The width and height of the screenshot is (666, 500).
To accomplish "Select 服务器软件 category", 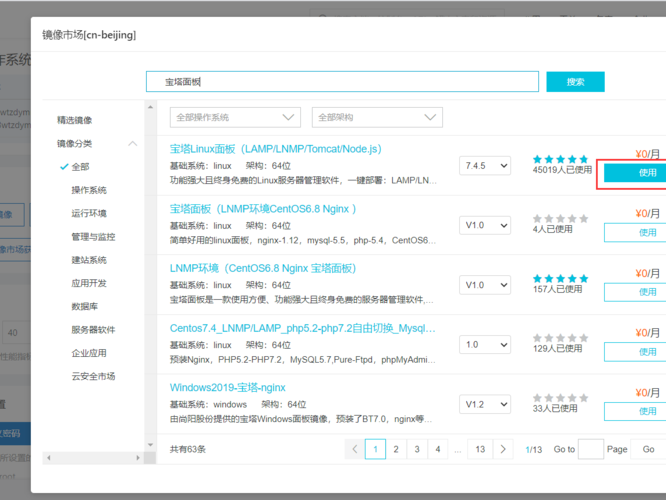I will coord(93,330).
